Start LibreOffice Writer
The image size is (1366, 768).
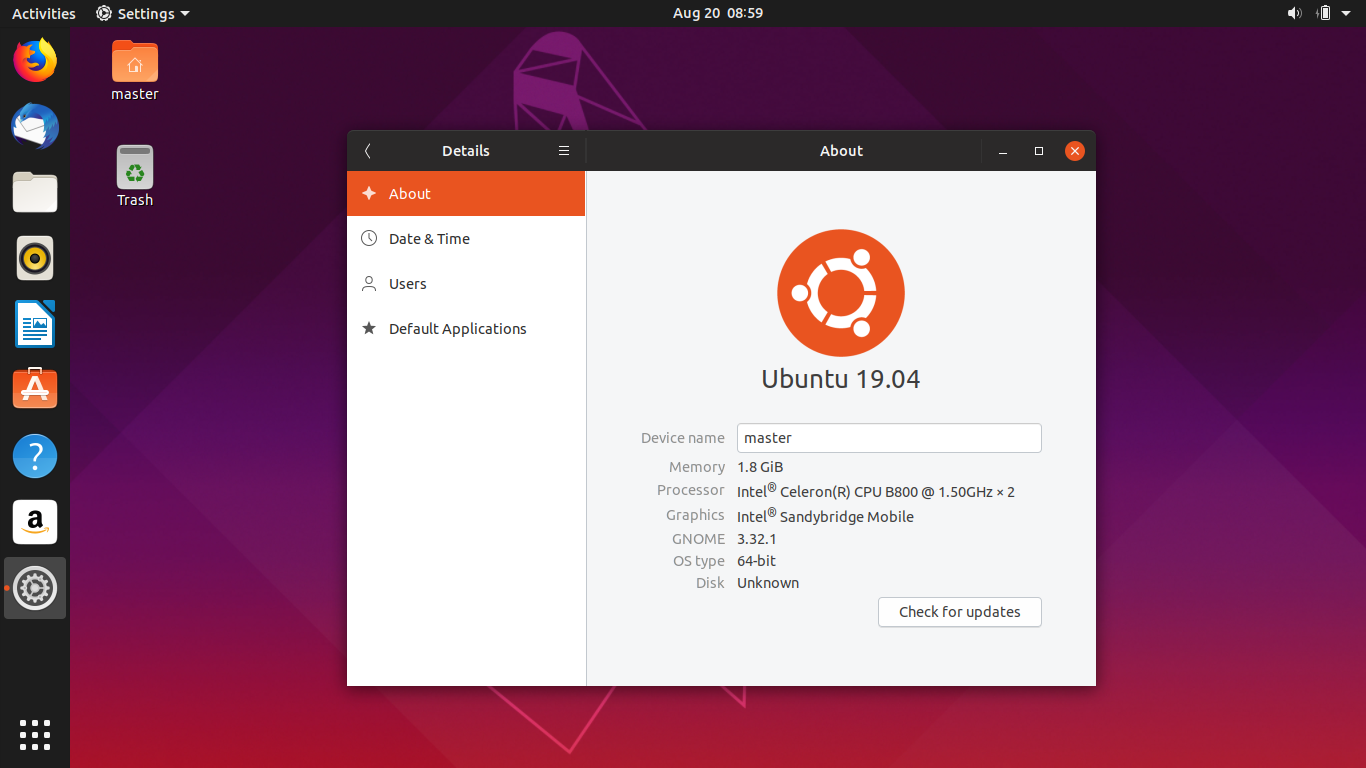coord(34,324)
